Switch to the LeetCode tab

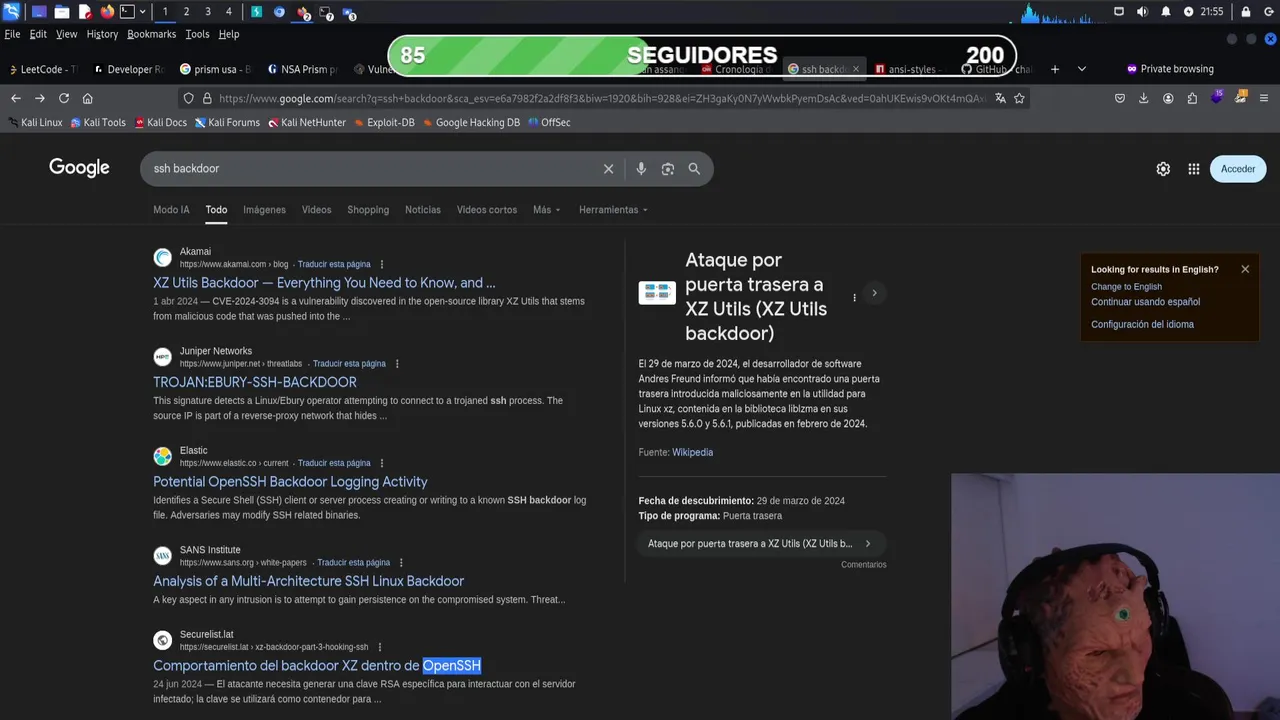[43, 69]
